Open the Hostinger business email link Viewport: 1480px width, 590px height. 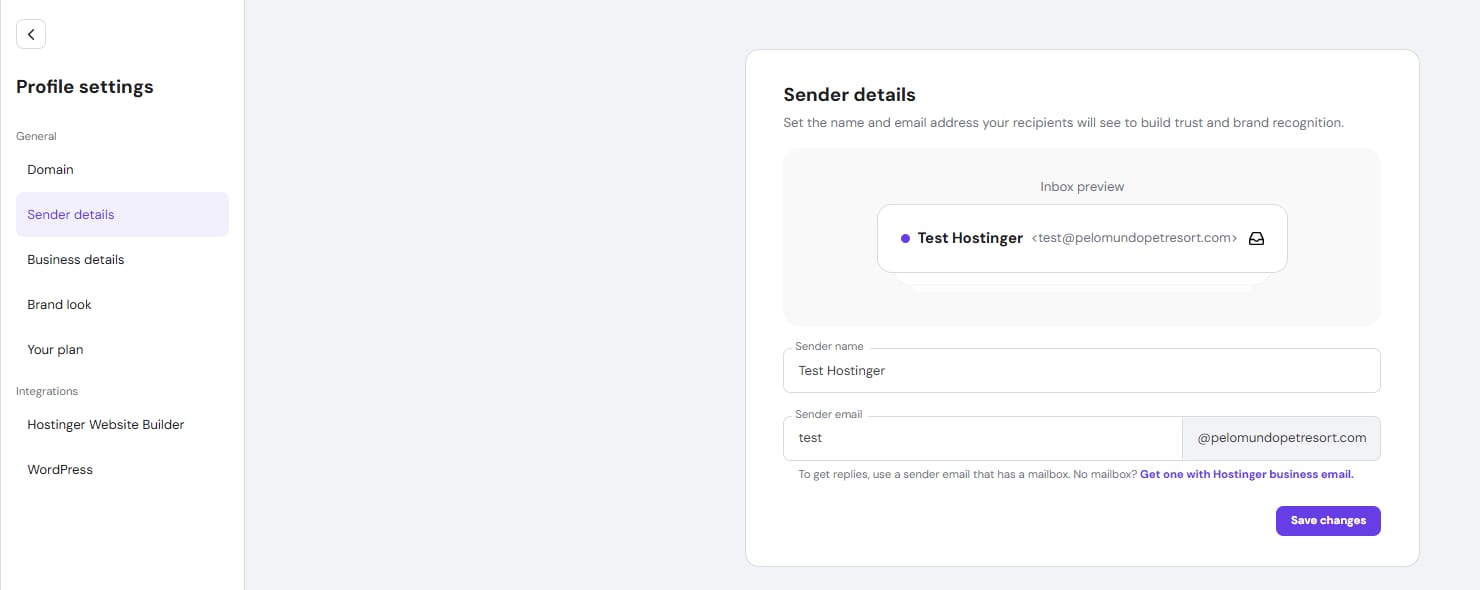1246,475
